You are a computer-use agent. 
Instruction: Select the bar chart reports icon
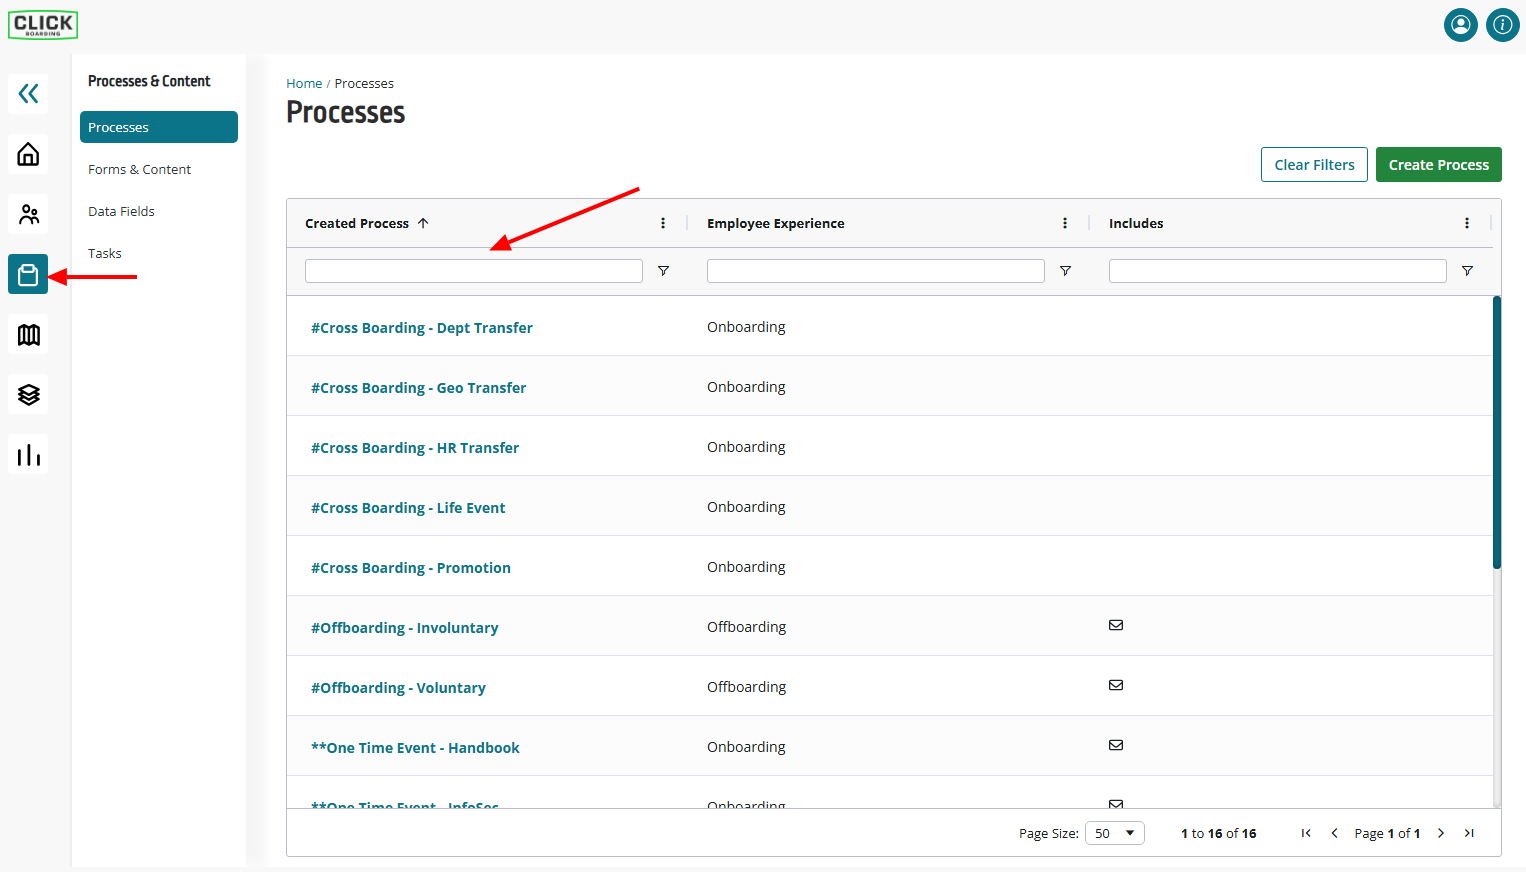pyautogui.click(x=27, y=454)
